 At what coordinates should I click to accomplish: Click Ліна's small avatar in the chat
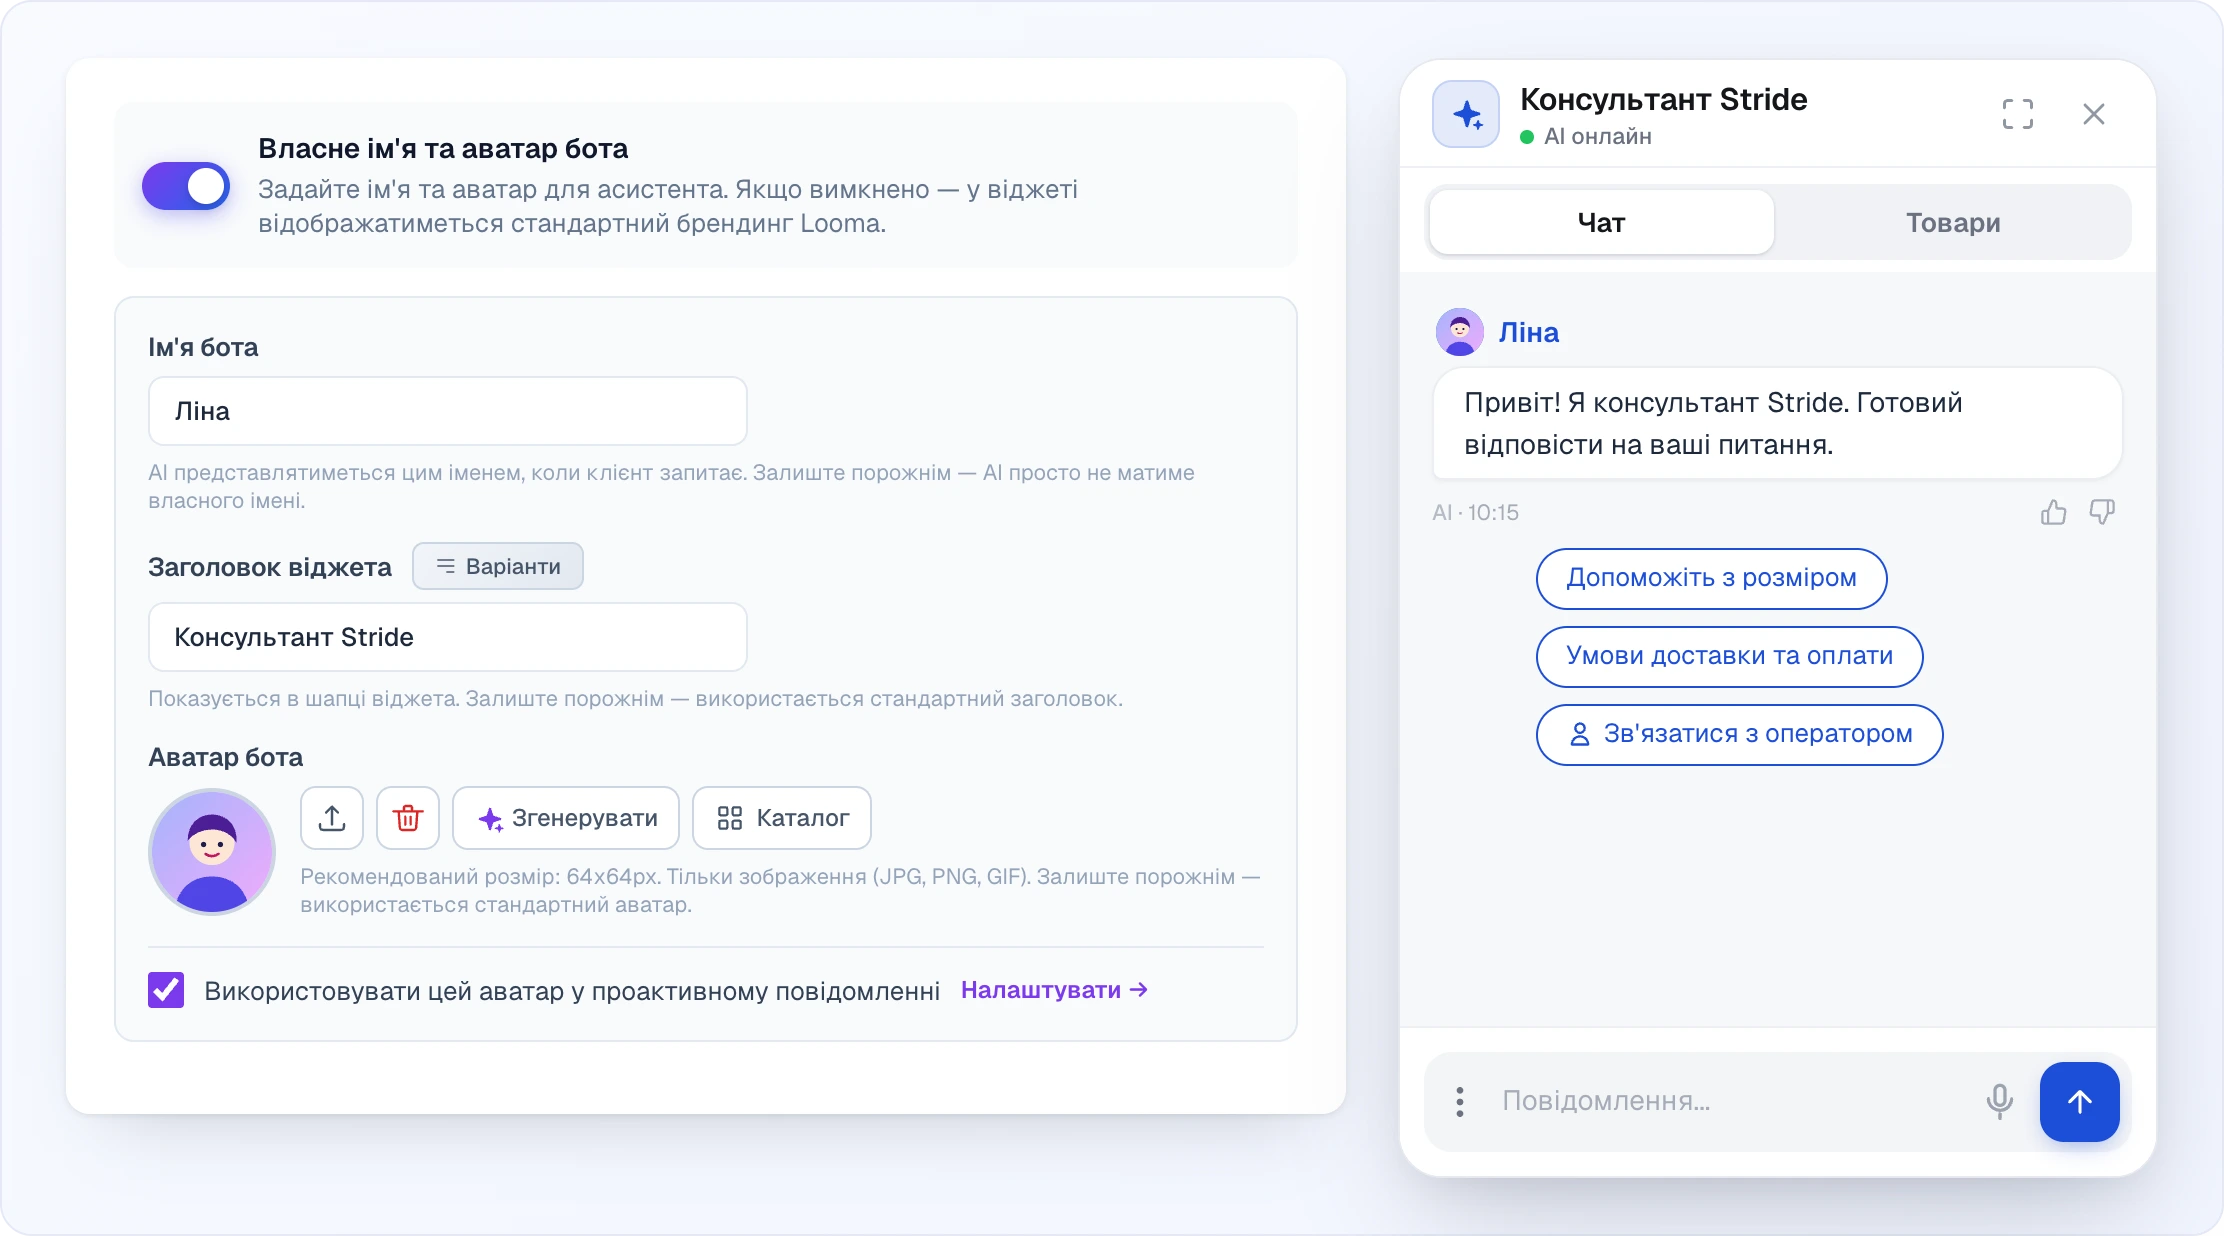click(1460, 332)
